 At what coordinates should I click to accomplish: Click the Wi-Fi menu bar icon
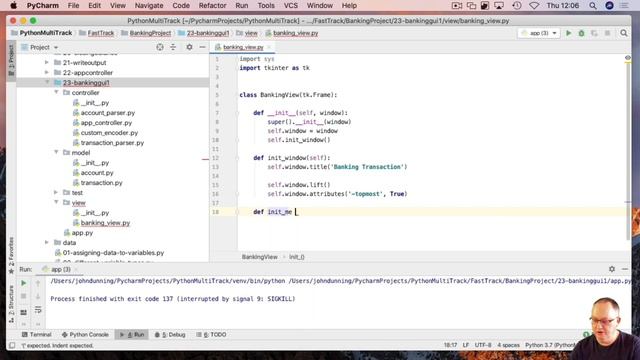[534, 6]
